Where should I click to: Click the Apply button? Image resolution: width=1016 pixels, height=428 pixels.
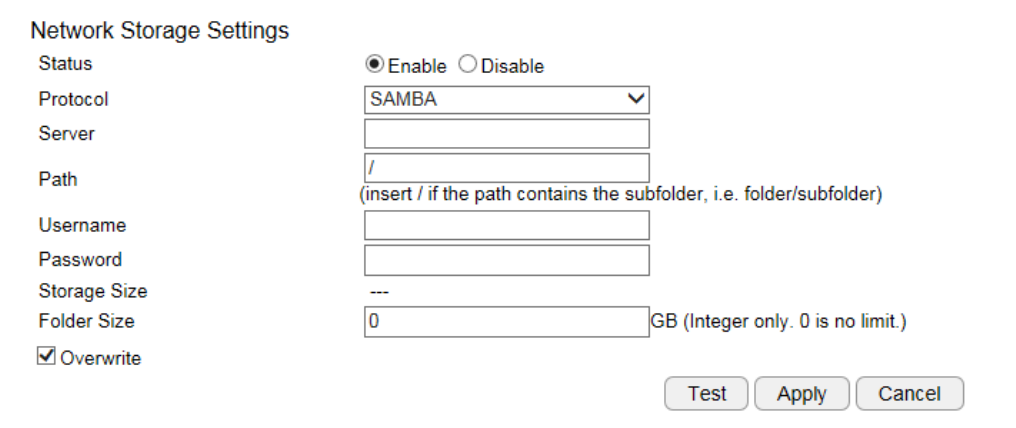[801, 394]
